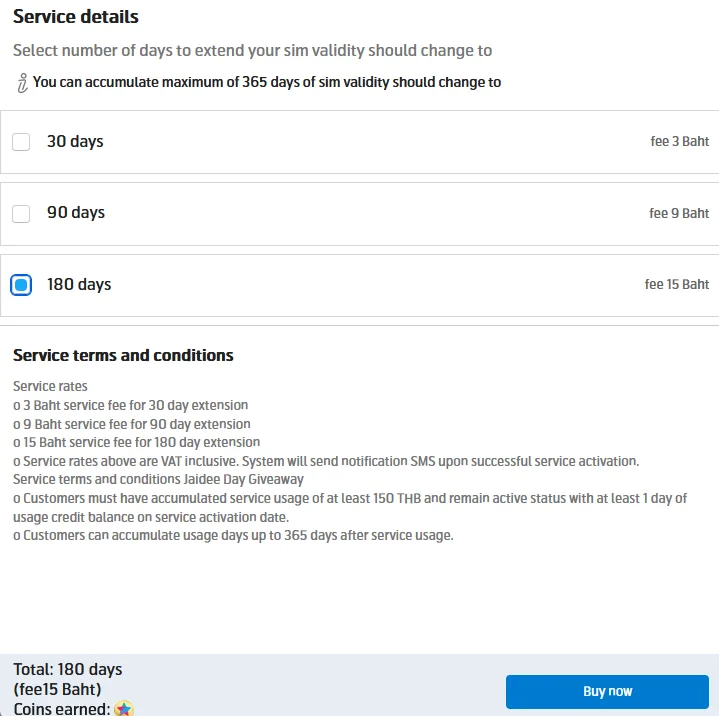Choose the "90 days" option label

coord(76,213)
